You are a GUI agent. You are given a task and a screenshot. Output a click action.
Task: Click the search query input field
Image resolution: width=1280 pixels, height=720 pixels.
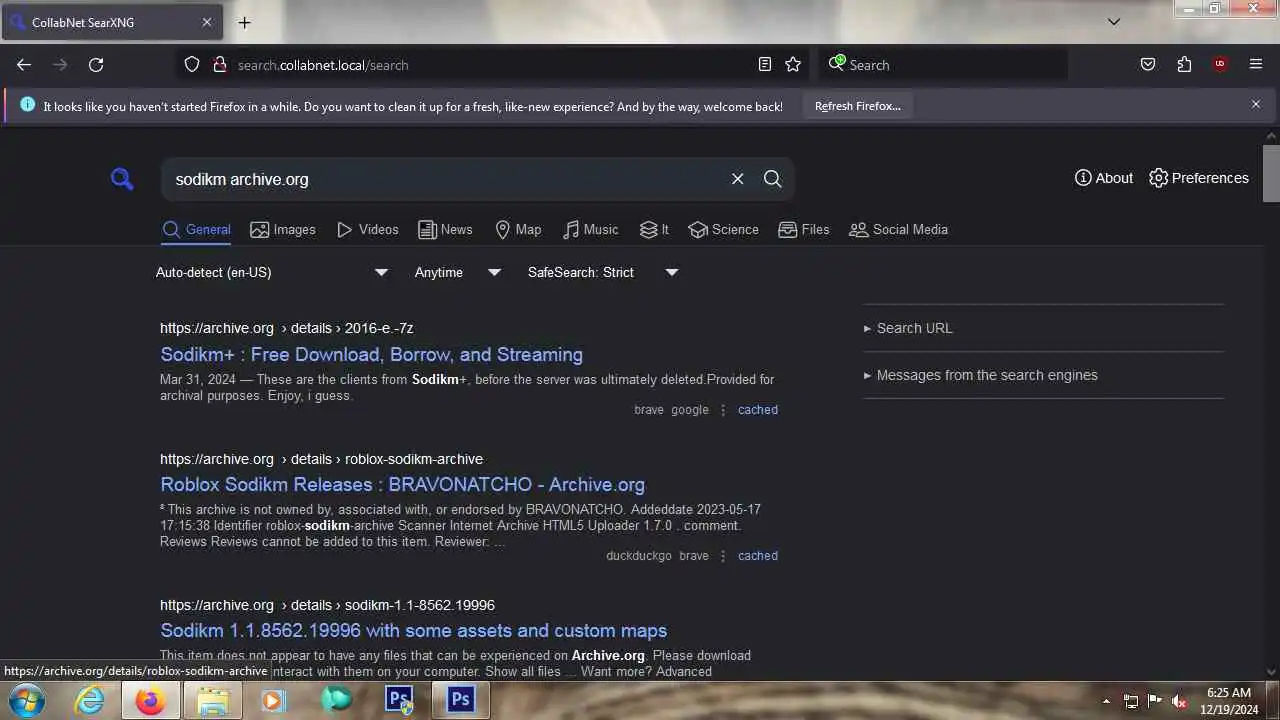click(445, 179)
